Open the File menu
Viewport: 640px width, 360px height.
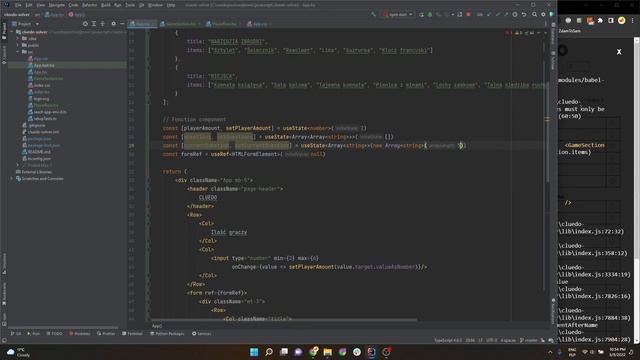[x=18, y=5]
